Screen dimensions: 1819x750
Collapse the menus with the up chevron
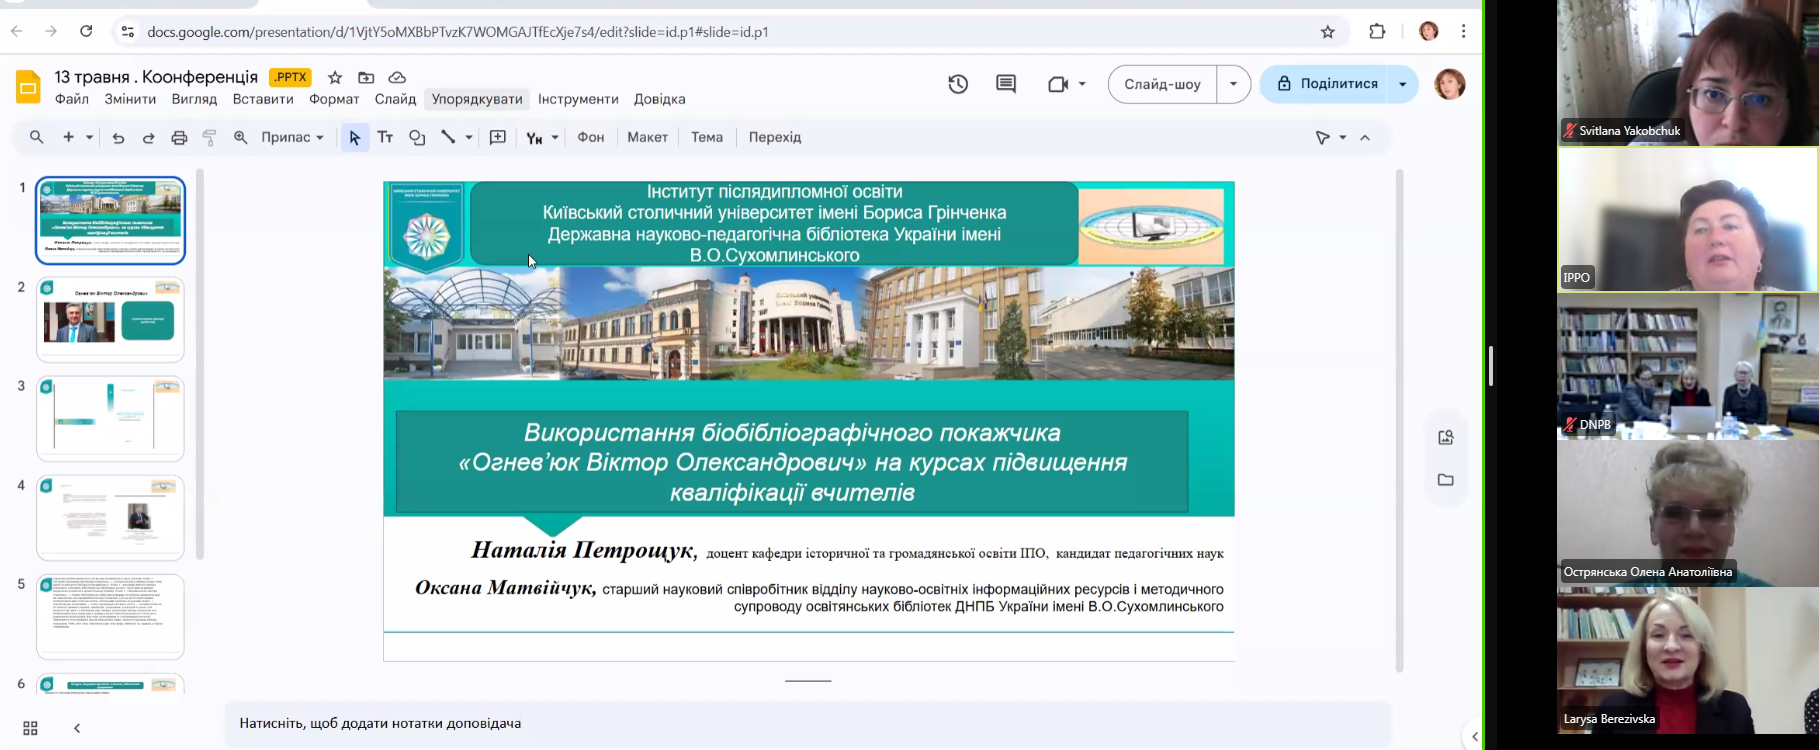tap(1365, 138)
